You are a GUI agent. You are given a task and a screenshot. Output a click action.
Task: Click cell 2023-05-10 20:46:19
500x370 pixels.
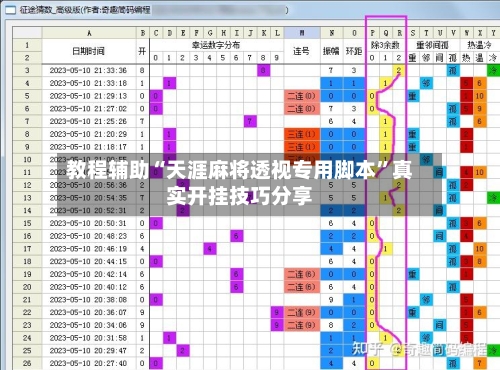point(89,249)
